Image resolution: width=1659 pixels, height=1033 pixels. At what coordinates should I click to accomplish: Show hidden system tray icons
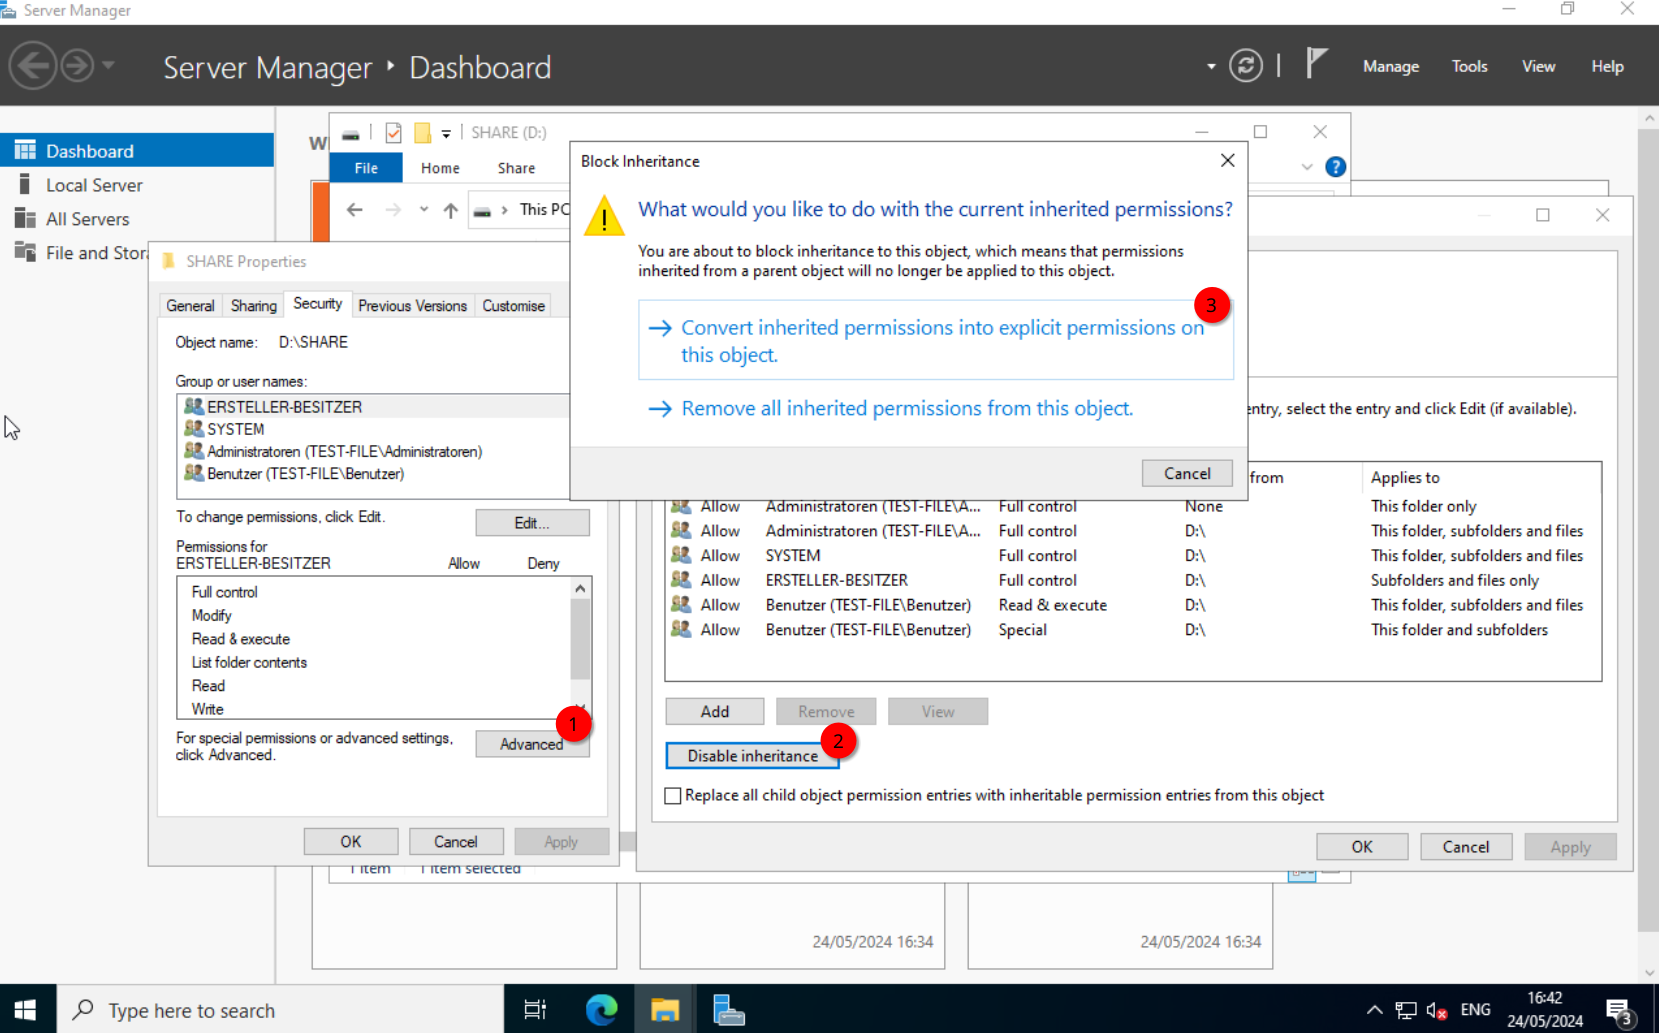(x=1375, y=1010)
